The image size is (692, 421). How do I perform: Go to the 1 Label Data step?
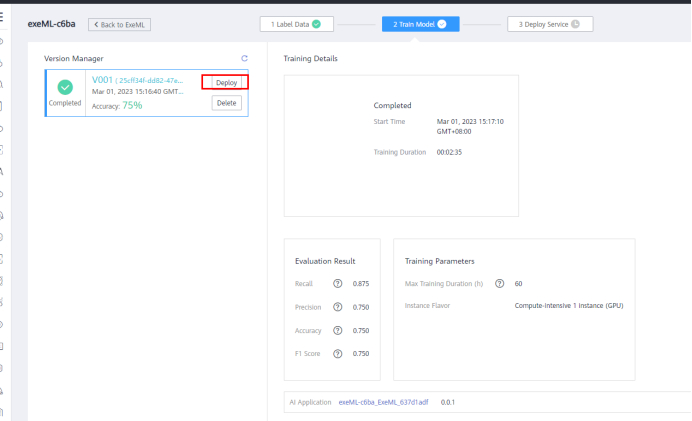click(295, 24)
